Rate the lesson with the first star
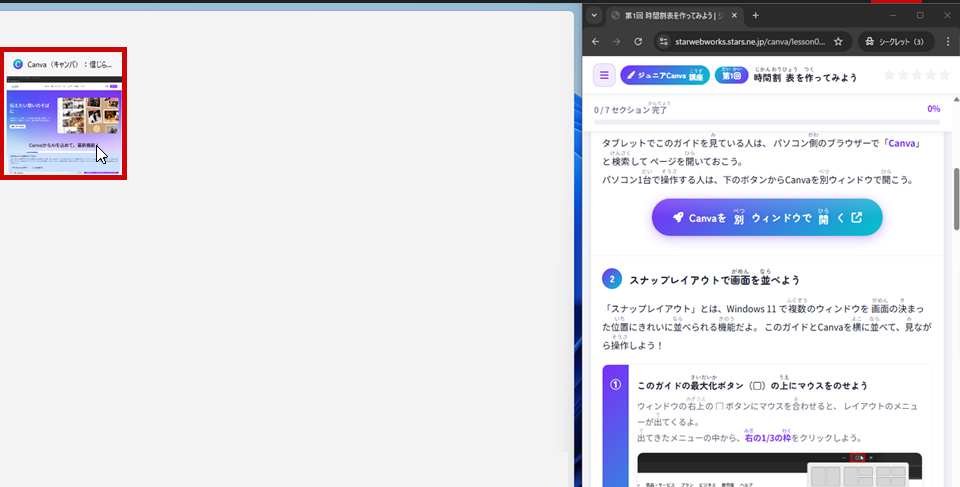This screenshot has width=960, height=487. pyautogui.click(x=890, y=75)
